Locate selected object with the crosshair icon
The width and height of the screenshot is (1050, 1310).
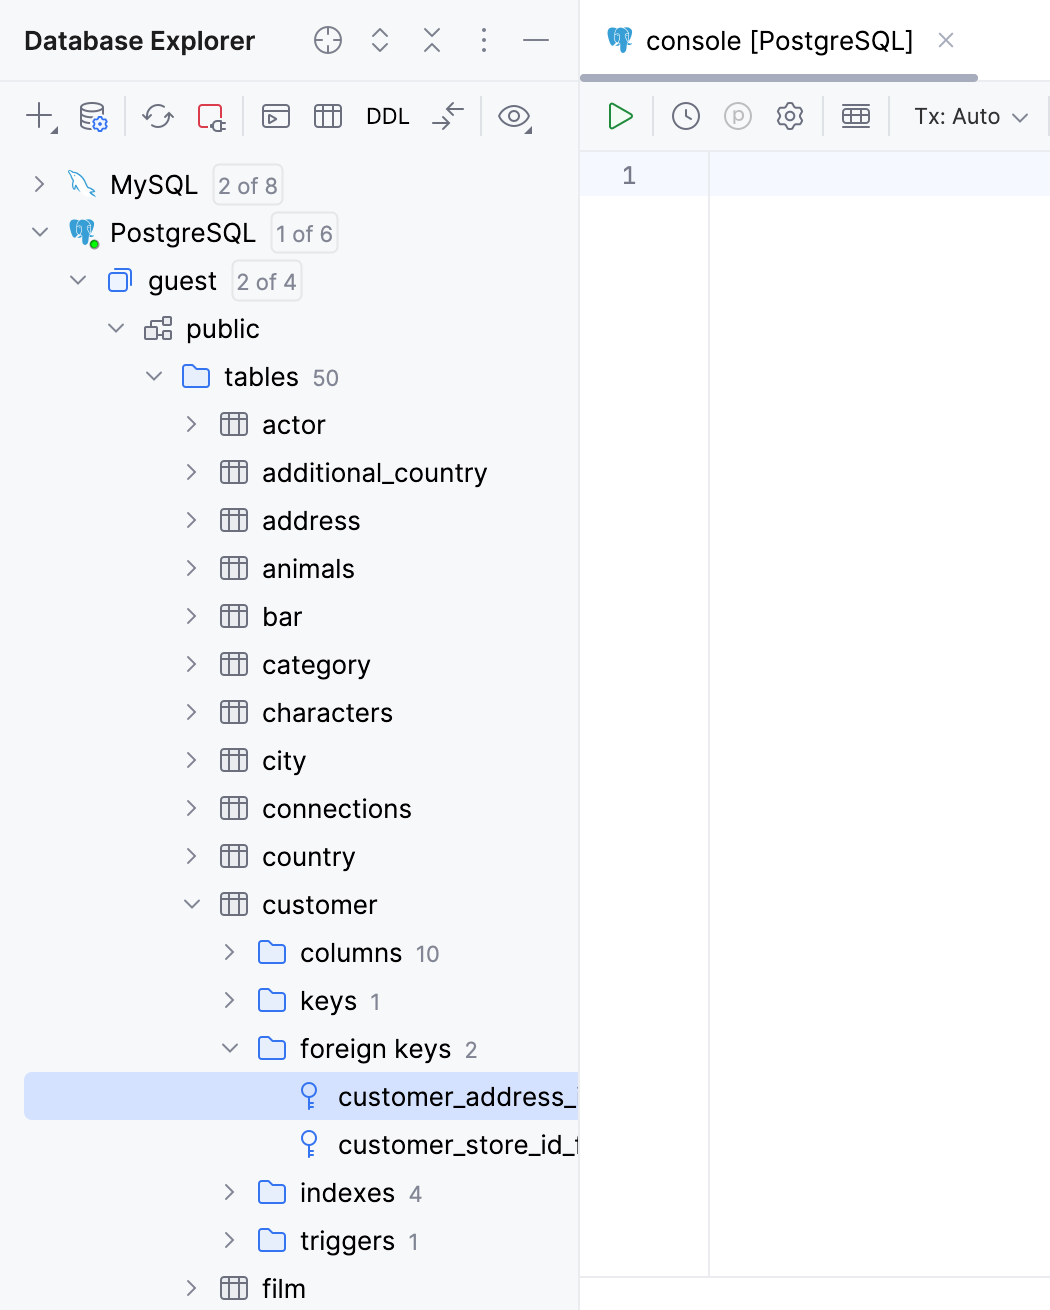pos(327,41)
